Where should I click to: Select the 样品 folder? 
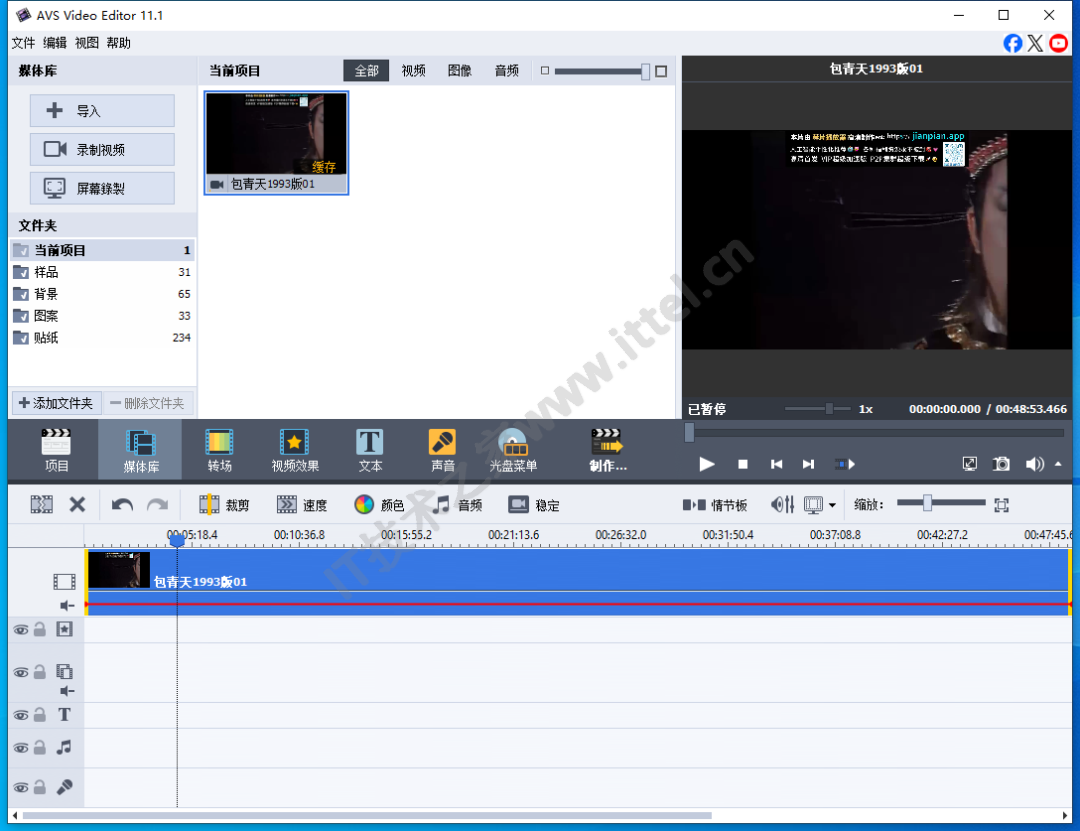[x=102, y=272]
